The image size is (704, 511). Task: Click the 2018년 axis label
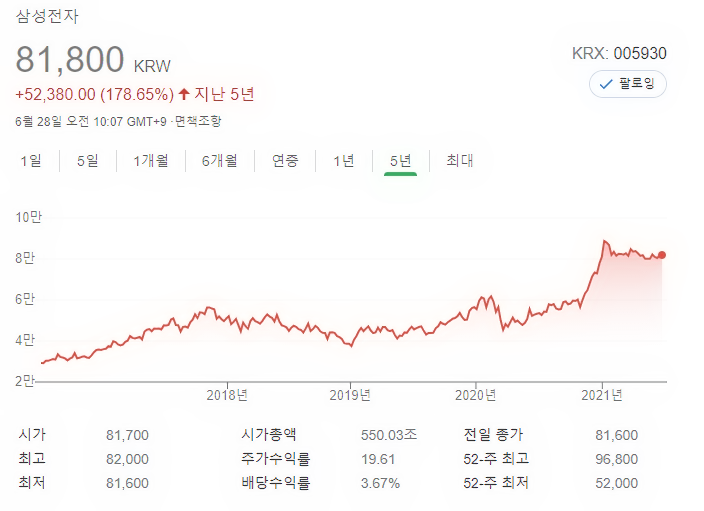click(227, 395)
